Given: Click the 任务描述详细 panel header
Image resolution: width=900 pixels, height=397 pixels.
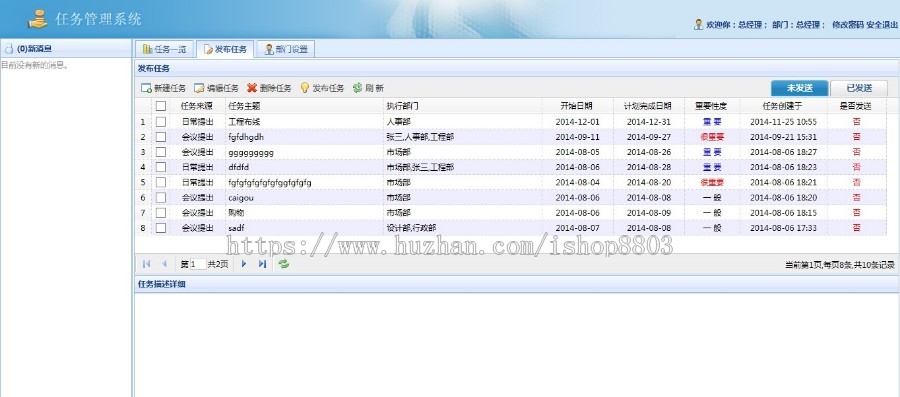Looking at the screenshot, I should 517,284.
